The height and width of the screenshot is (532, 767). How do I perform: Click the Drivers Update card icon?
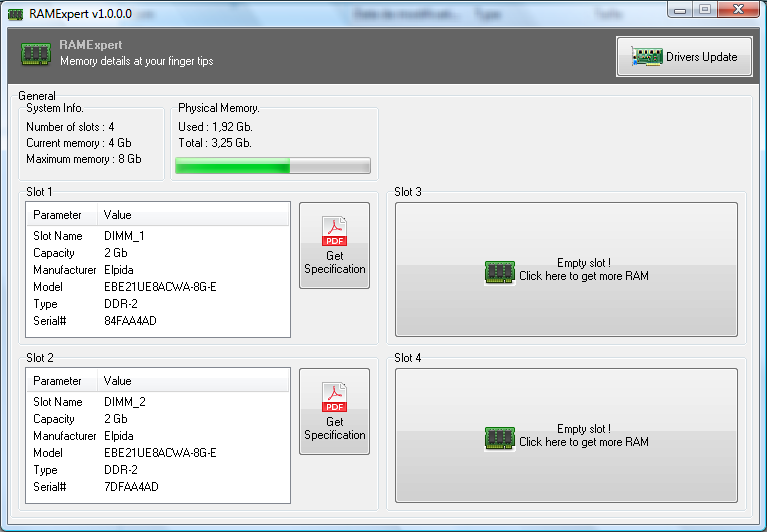647,57
